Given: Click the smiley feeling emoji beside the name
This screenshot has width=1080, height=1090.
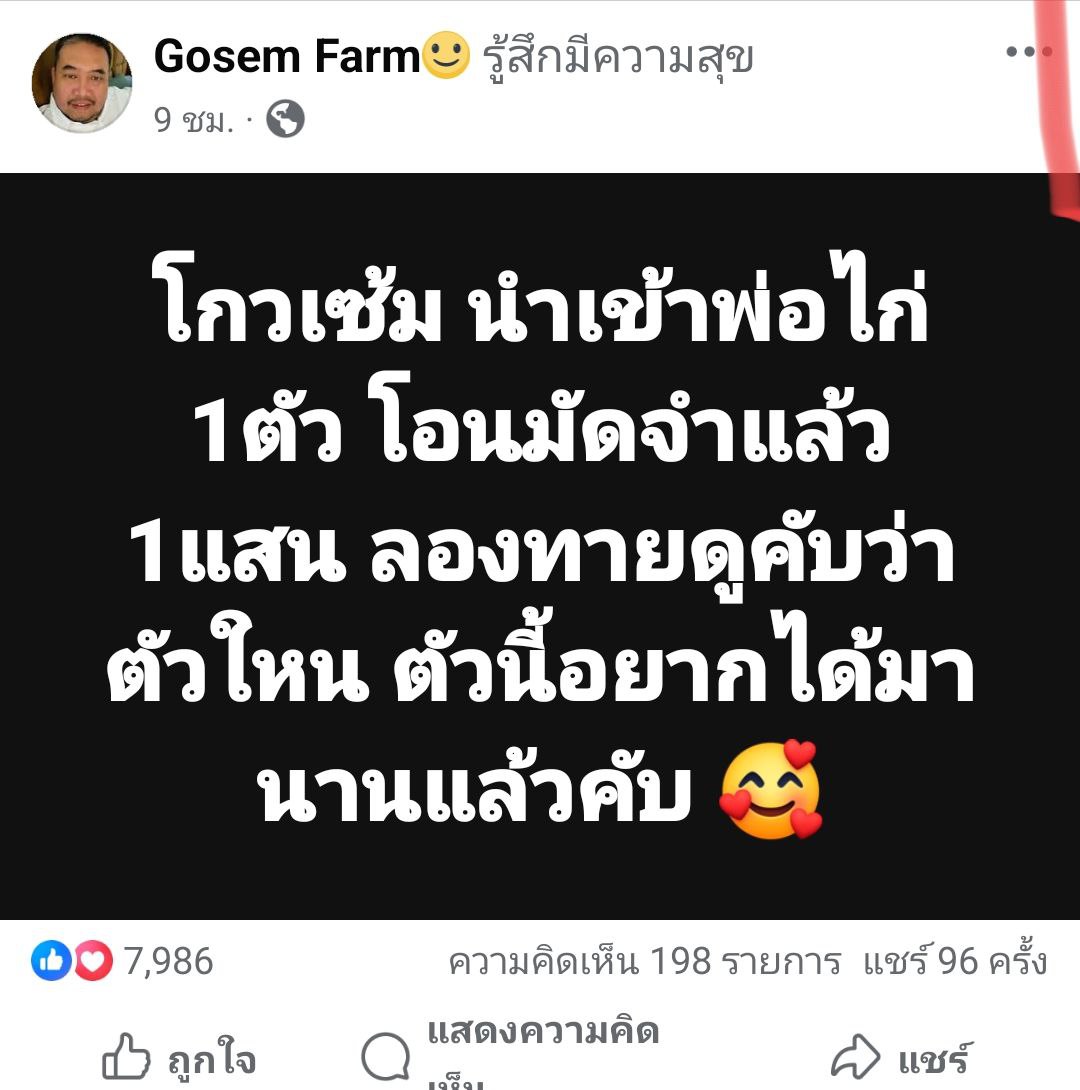Looking at the screenshot, I should 446,55.
